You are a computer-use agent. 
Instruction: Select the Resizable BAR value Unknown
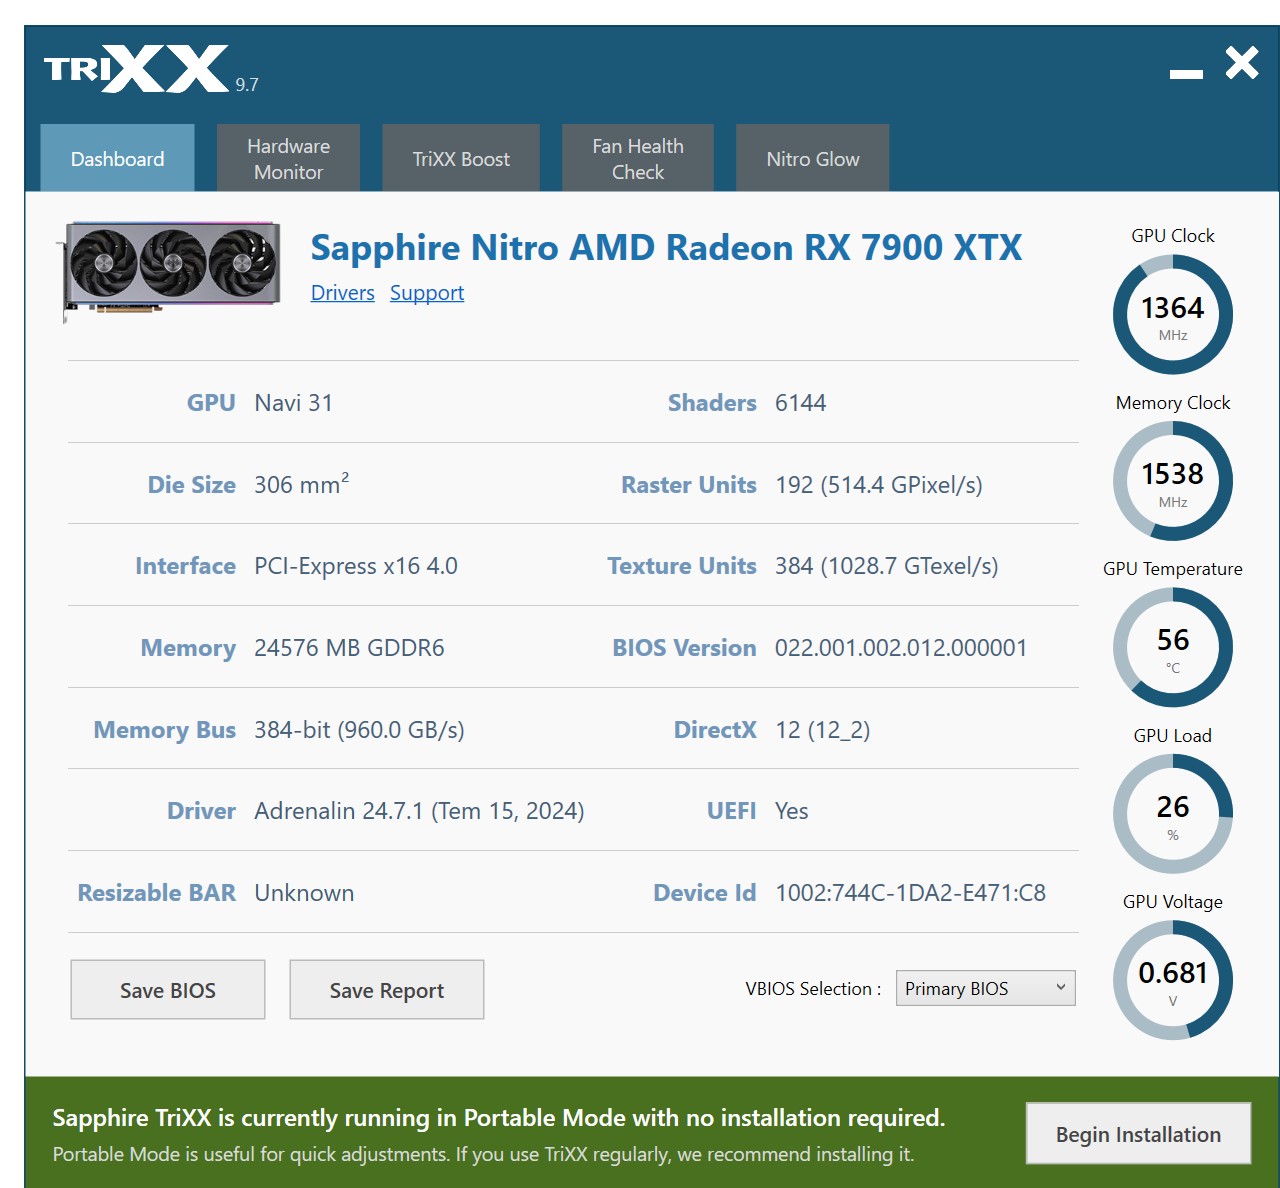tap(304, 893)
